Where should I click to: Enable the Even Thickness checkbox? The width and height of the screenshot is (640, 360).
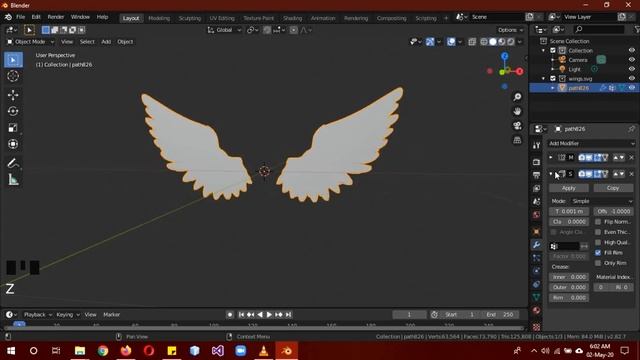pos(598,232)
